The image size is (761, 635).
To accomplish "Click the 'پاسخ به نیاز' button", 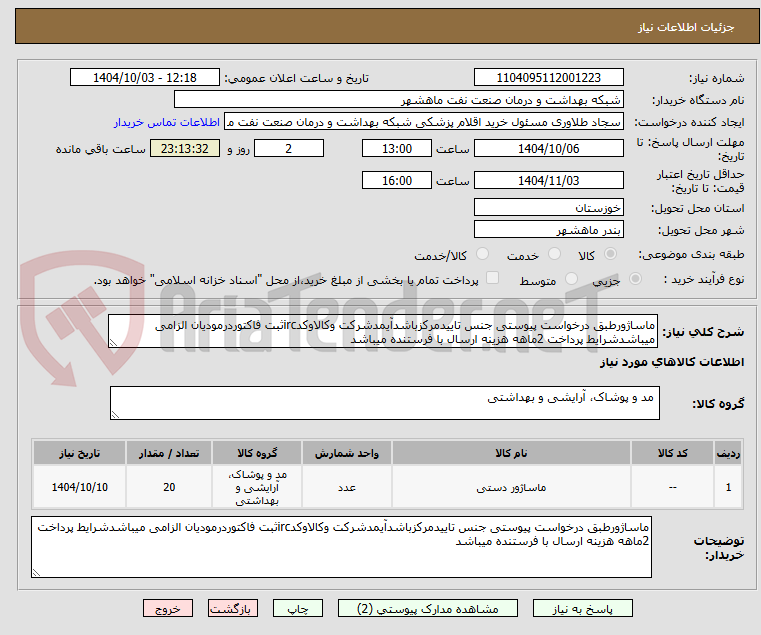I will (x=582, y=608).
